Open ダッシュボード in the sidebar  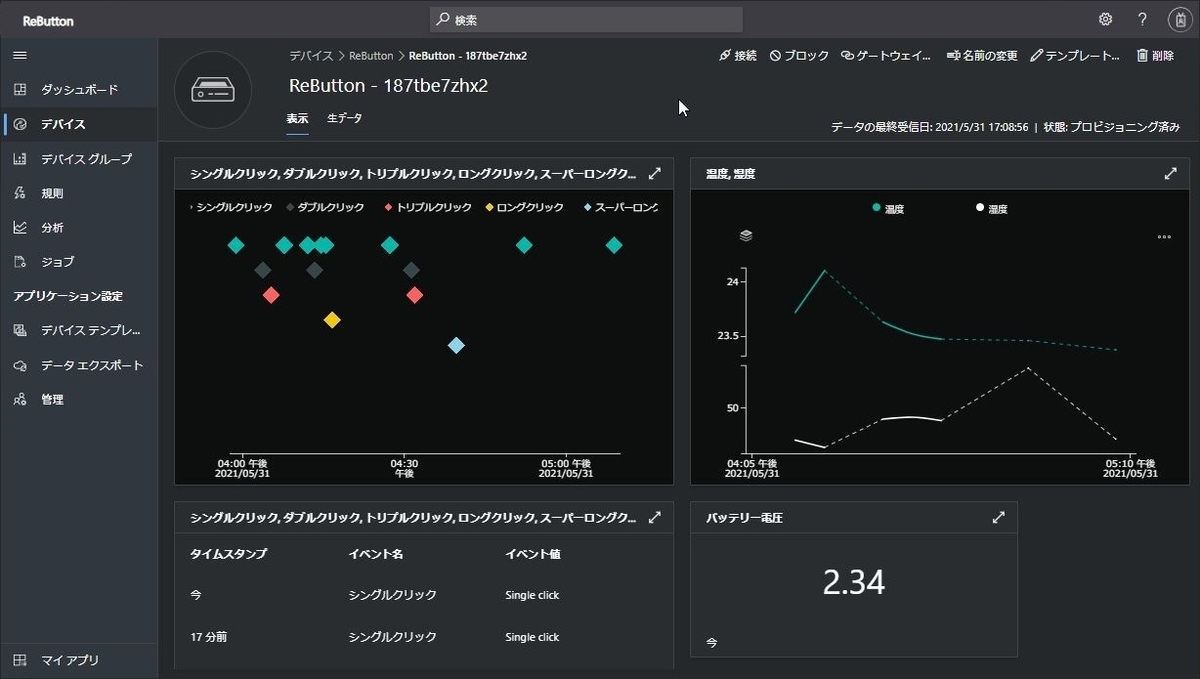click(x=79, y=90)
